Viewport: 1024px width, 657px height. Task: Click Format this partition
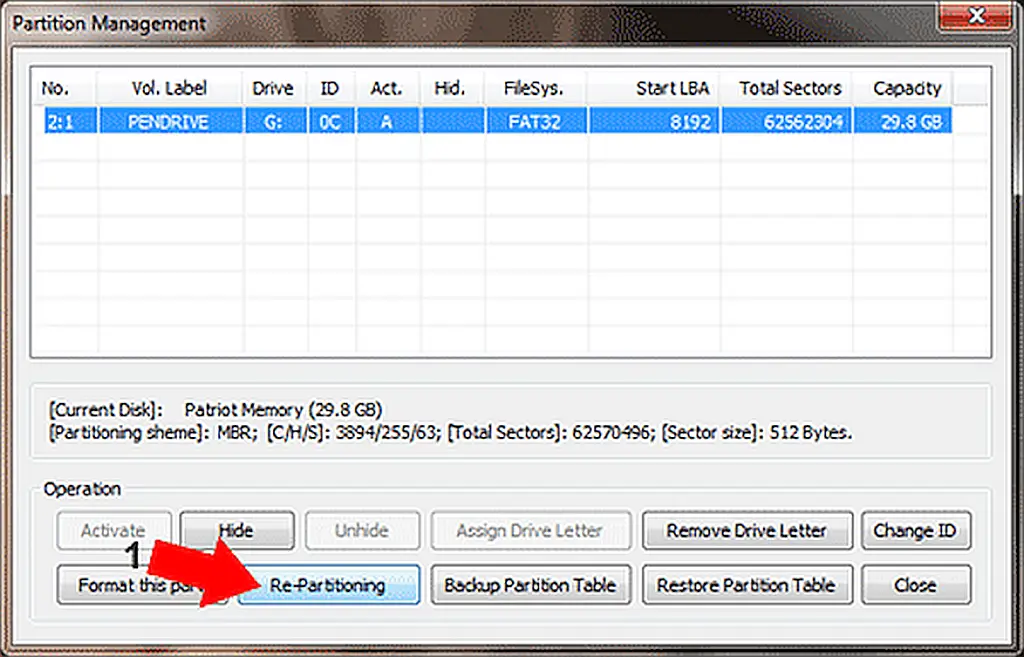tap(120, 585)
